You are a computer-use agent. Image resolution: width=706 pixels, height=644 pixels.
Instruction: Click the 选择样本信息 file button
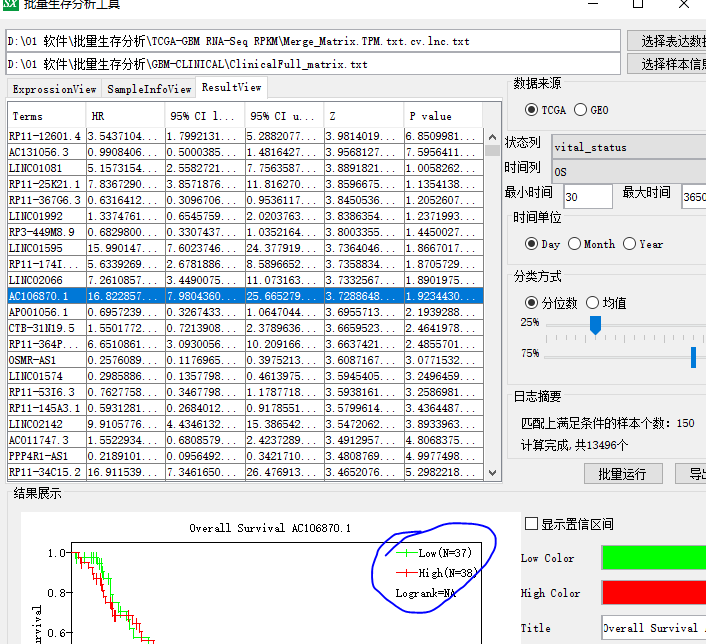coord(667,64)
